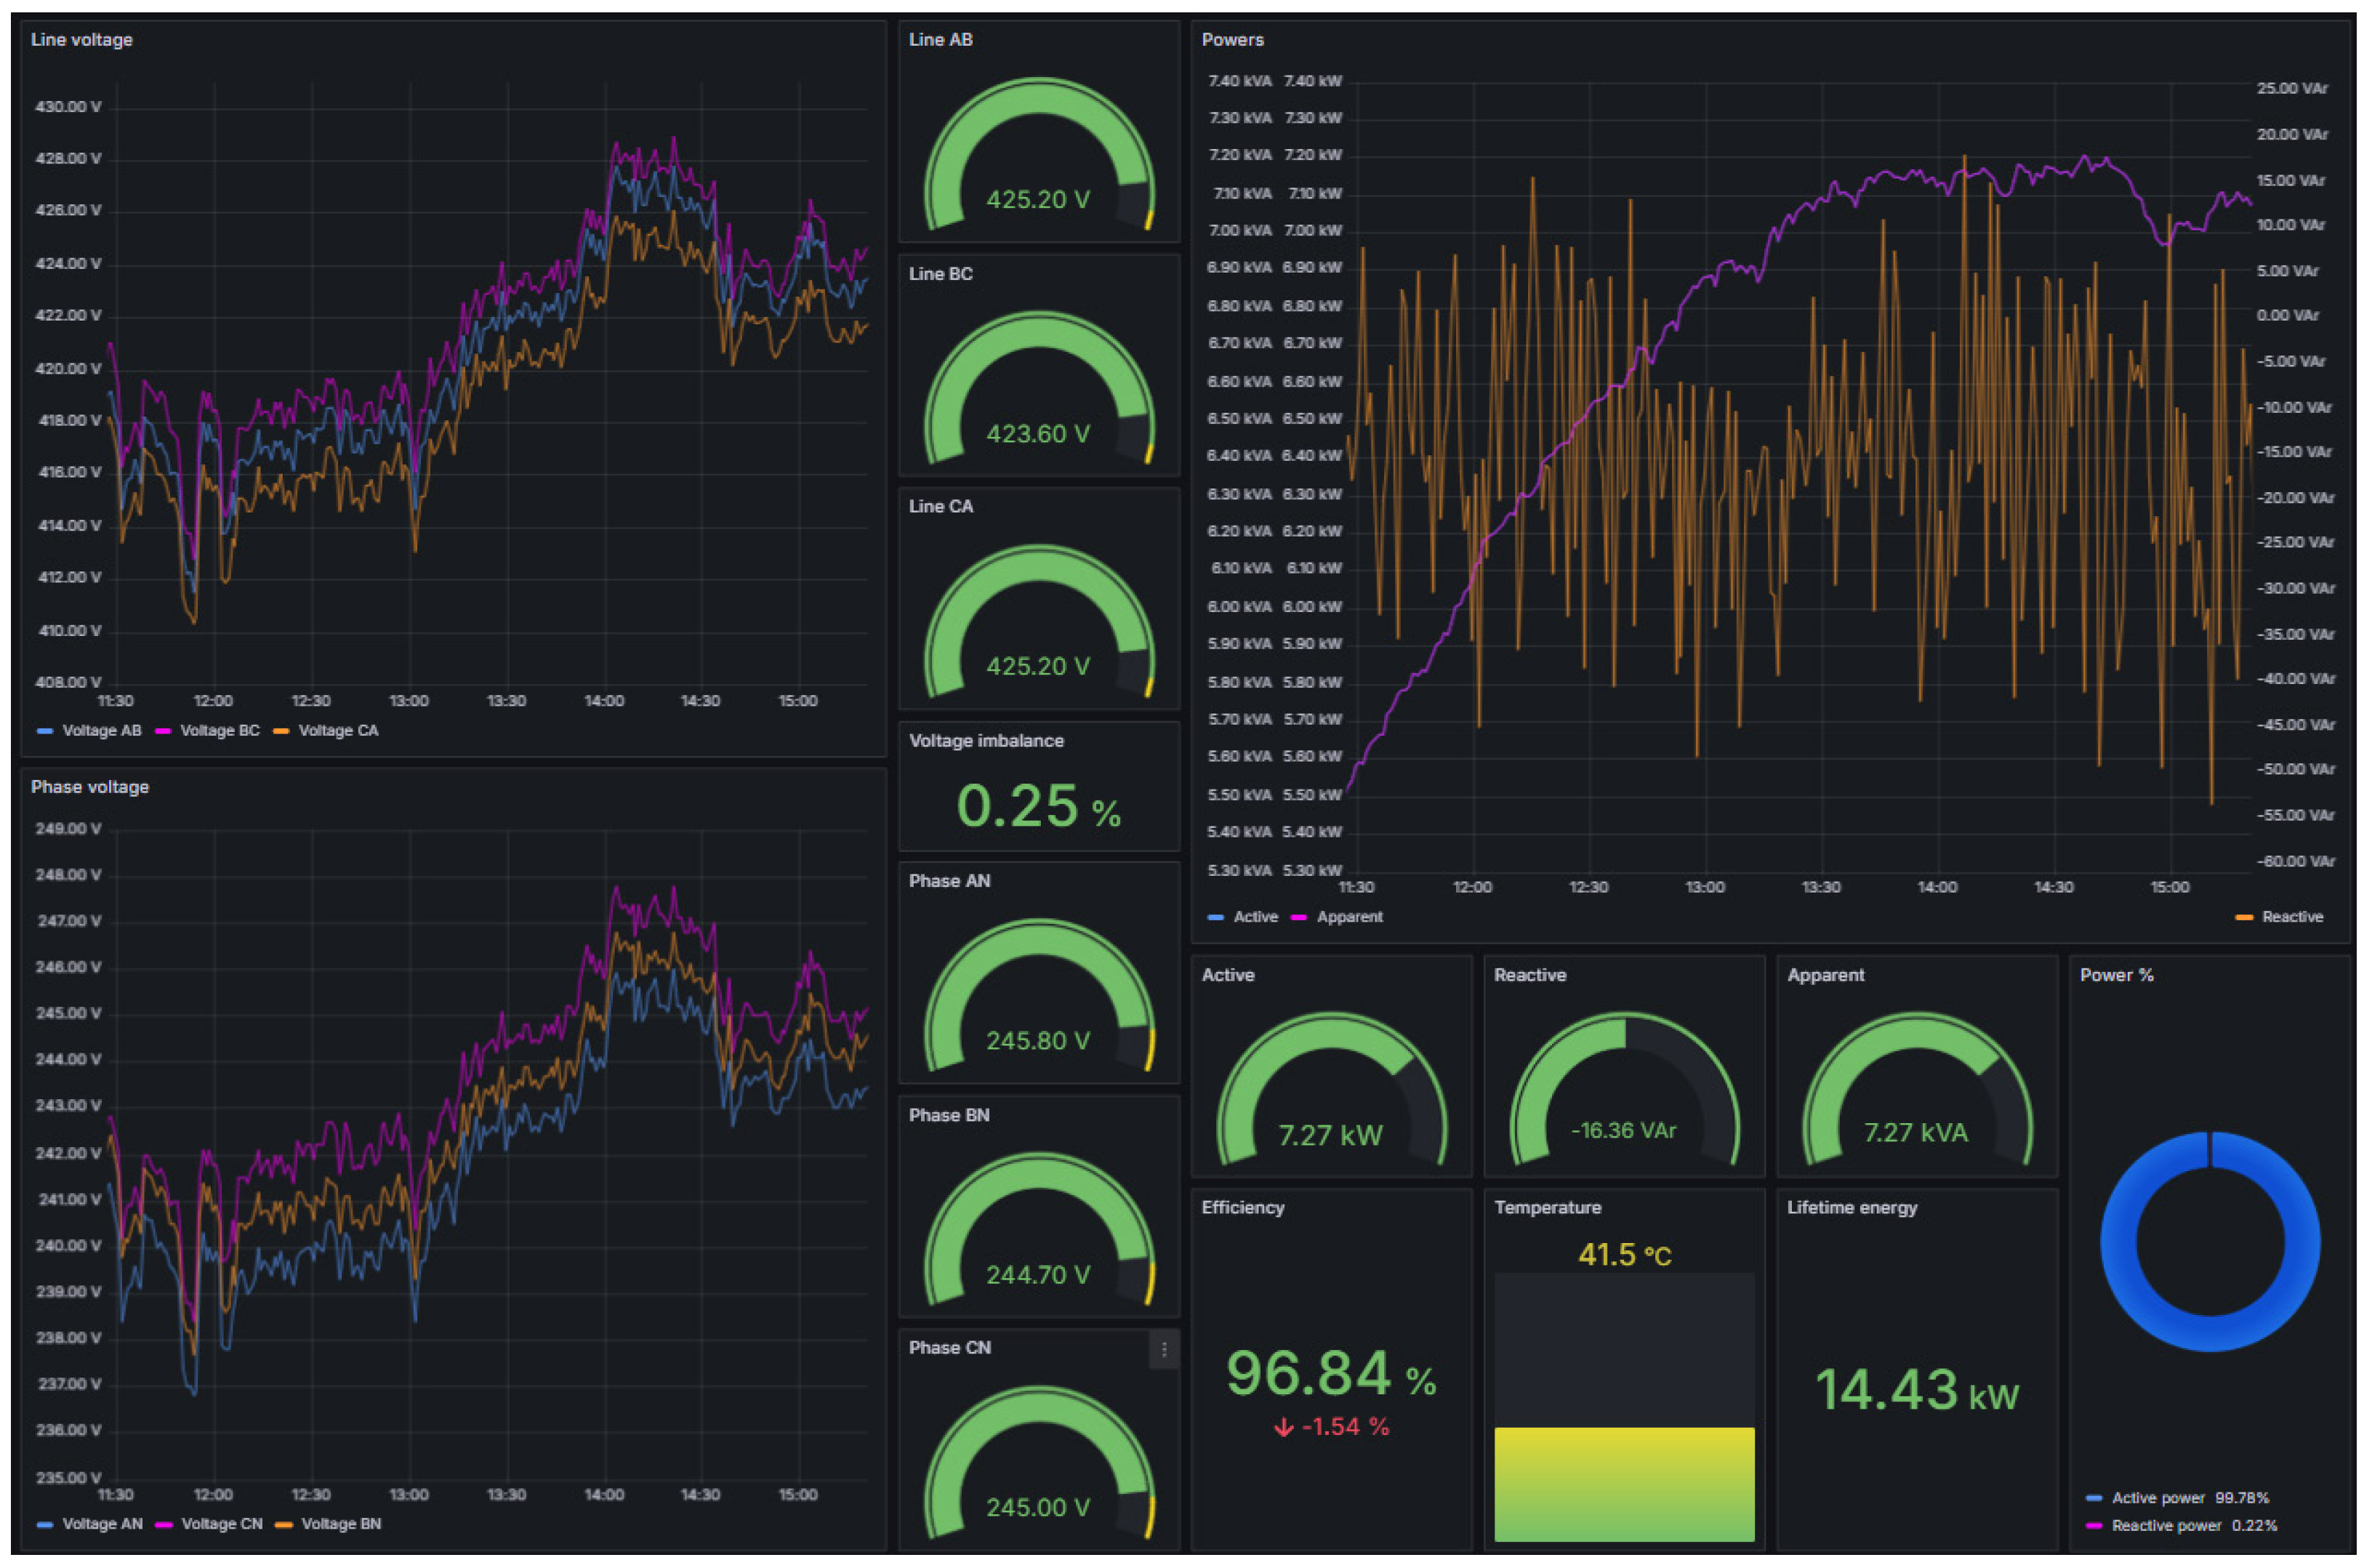This screenshot has height=1568, width=2372.
Task: Expand the Powers panel title menu
Action: click(x=1232, y=40)
